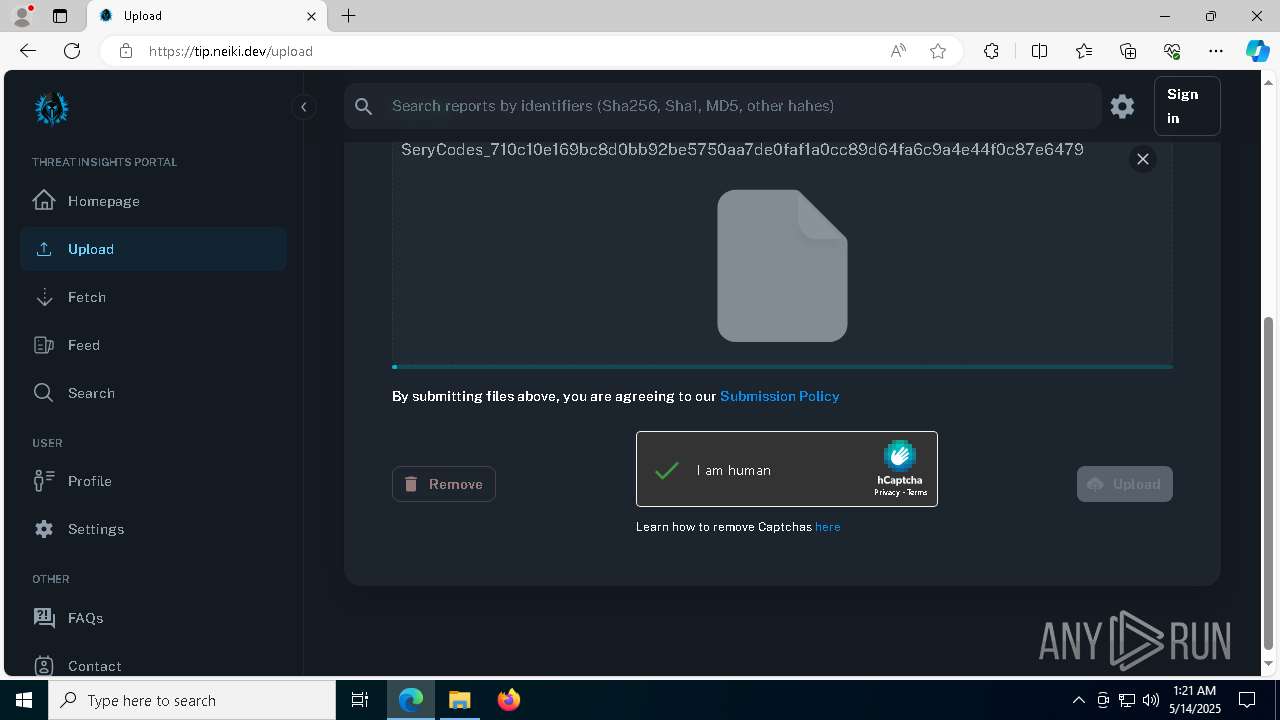Click the Sign in button
The image size is (1280, 720).
tap(1187, 106)
